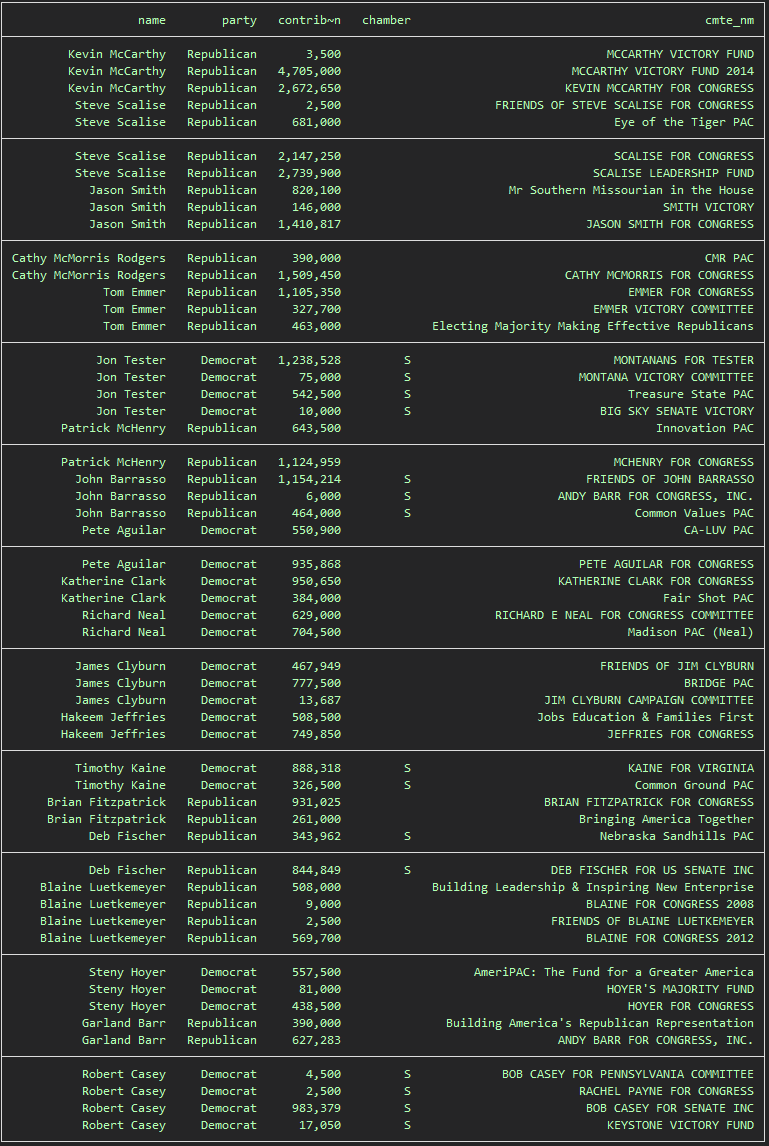Click 'Nebraska Sandhills PAC' cell
This screenshot has width=769, height=1146.
pos(677,836)
